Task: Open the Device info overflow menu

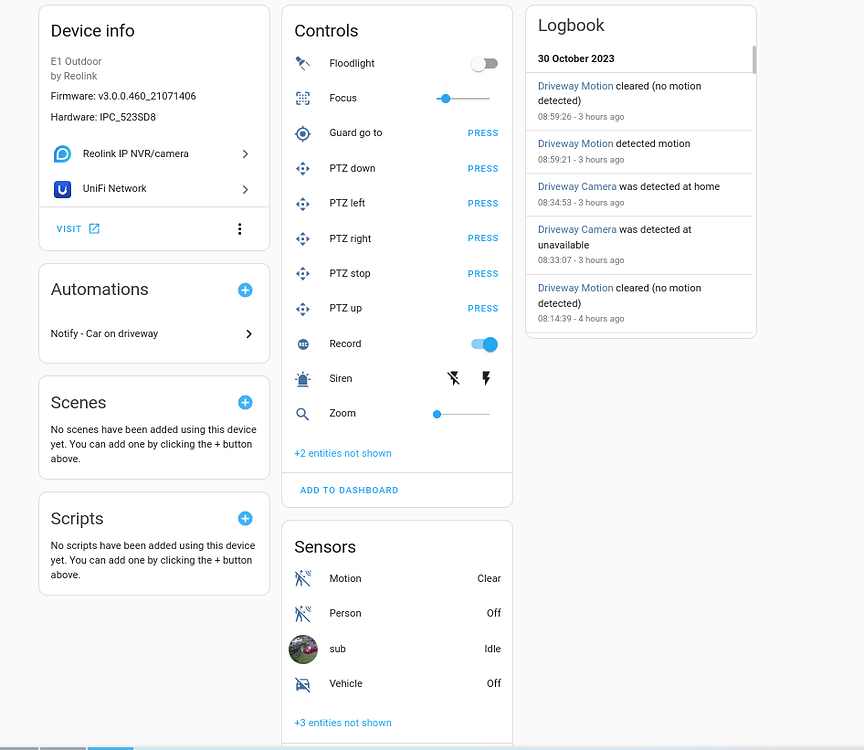Action: tap(239, 228)
